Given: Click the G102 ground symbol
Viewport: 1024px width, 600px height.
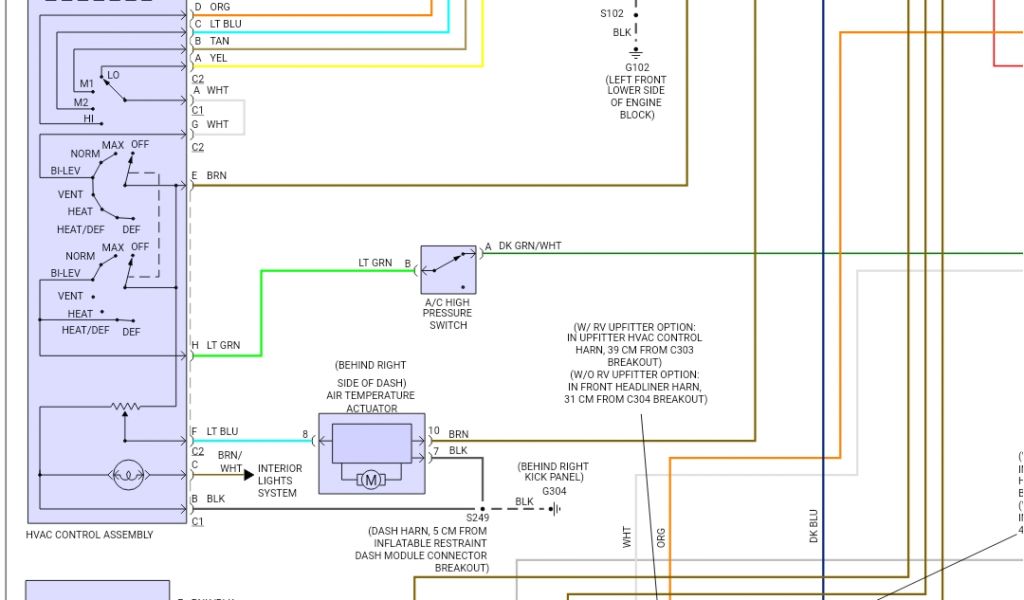Looking at the screenshot, I should 635,52.
